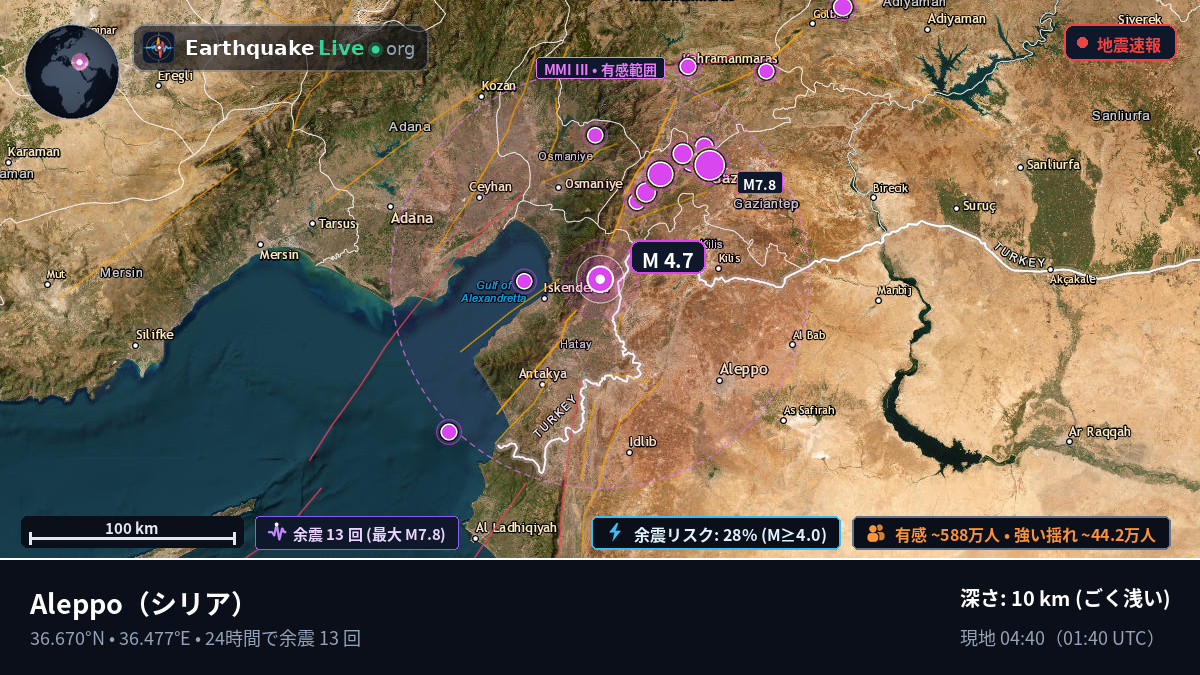Click the 余震 13 回 (最大 M7.8) badge
The image size is (1200, 675).
pos(357,534)
